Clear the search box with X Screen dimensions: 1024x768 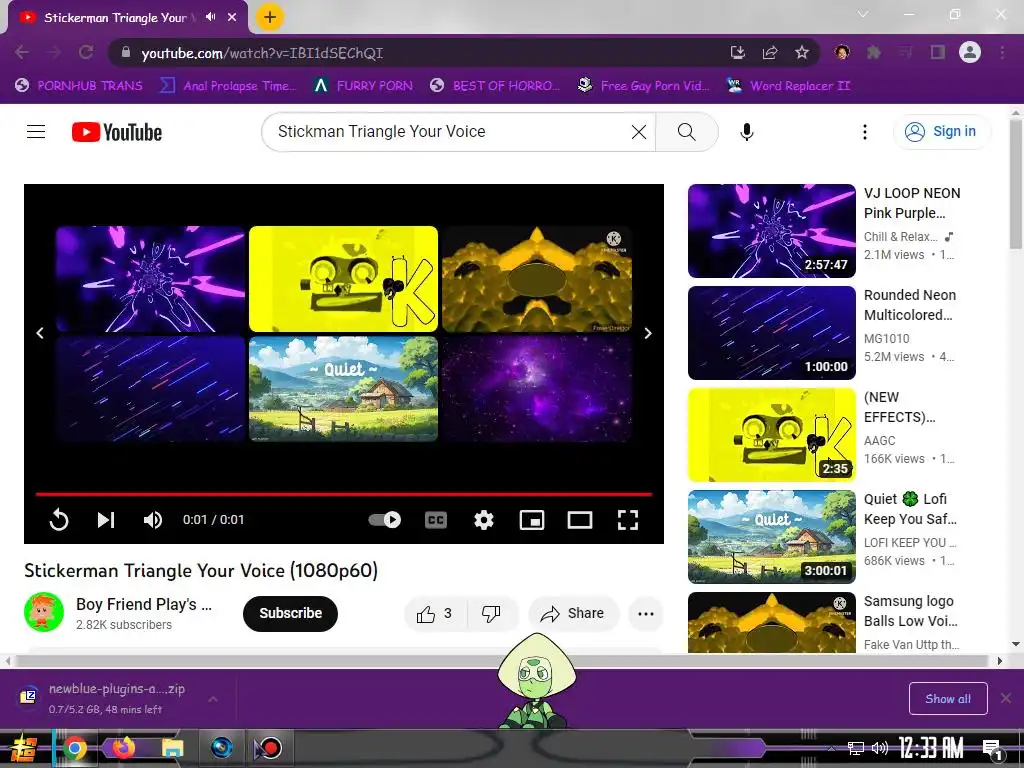pos(639,132)
